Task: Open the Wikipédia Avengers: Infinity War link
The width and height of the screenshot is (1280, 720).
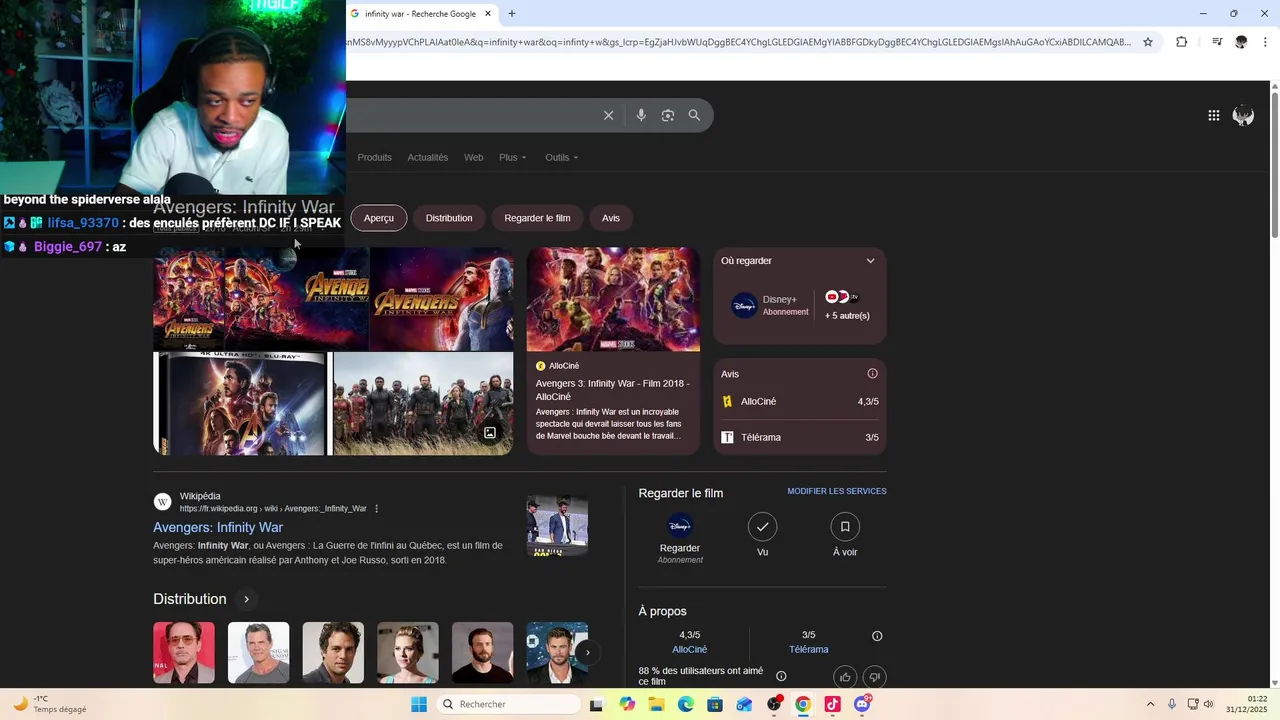Action: tap(218, 527)
